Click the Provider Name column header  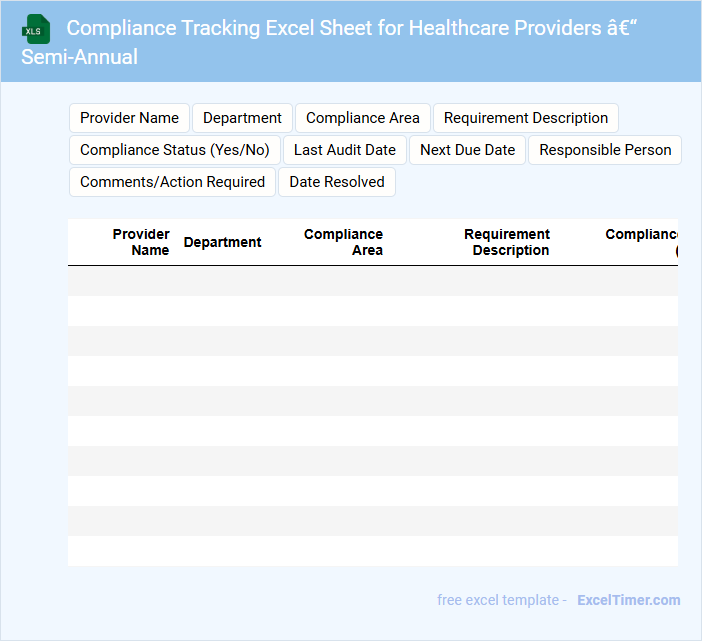pos(141,242)
